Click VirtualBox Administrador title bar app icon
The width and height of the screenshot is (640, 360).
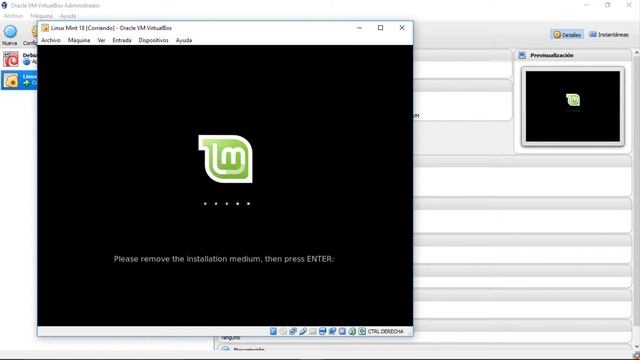point(4,5)
